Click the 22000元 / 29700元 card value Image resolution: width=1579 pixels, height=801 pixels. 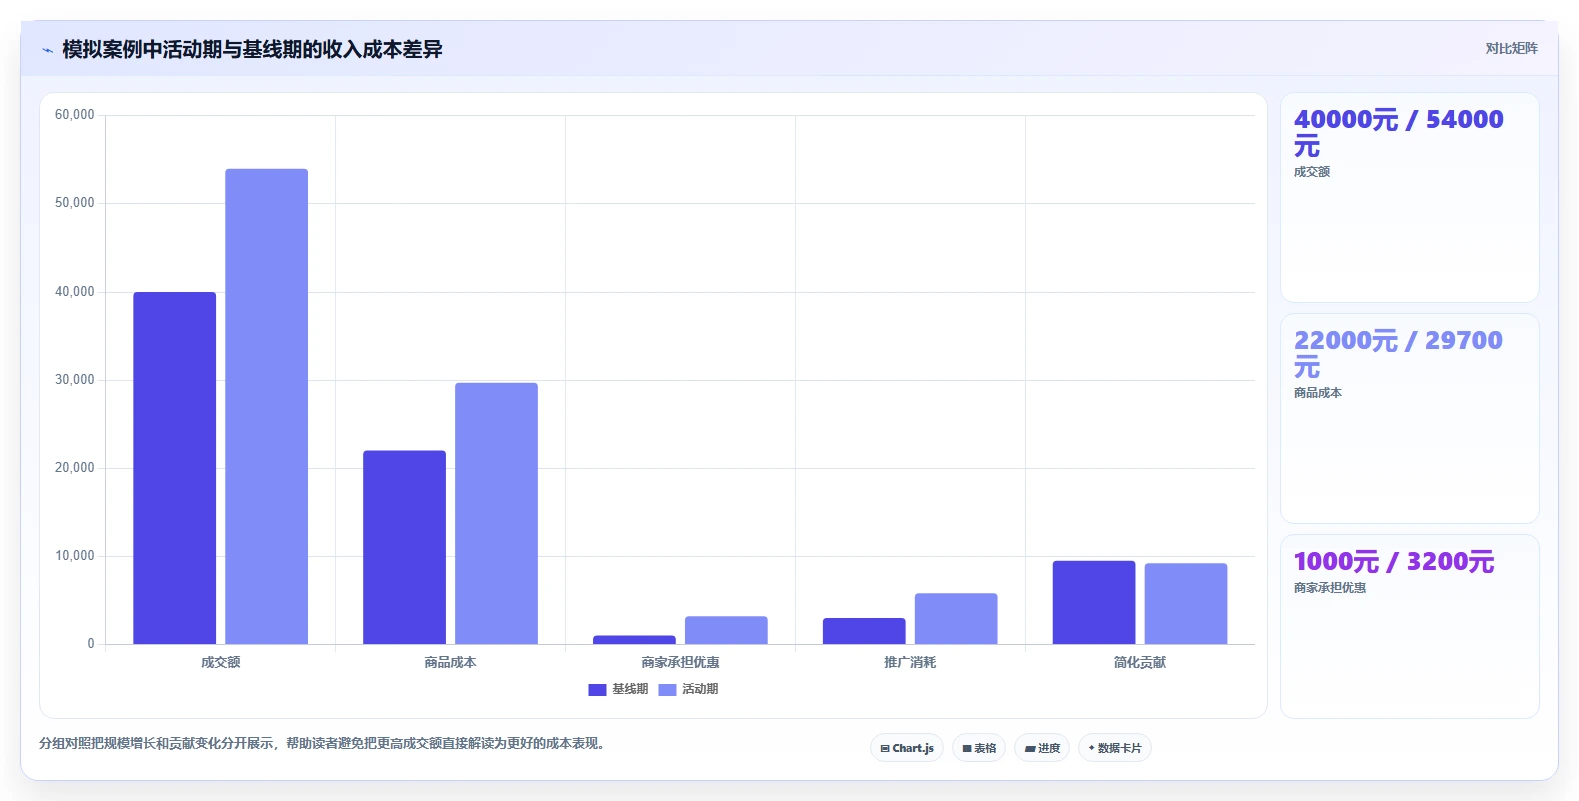click(1398, 354)
